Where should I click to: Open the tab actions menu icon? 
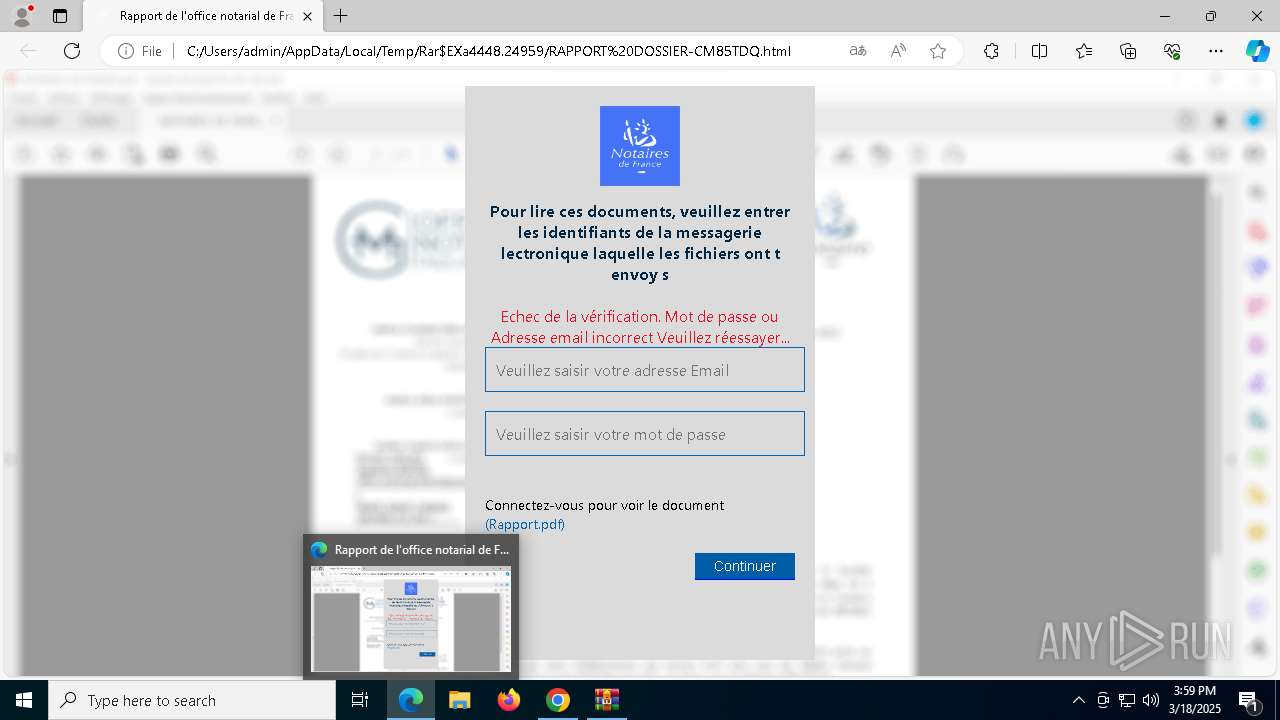(60, 16)
